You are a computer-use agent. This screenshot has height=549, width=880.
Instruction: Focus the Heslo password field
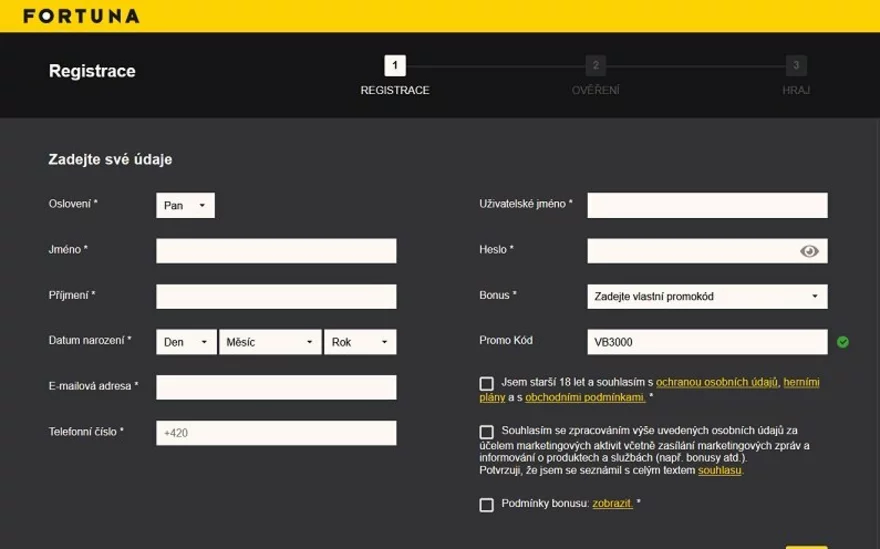[x=707, y=251]
